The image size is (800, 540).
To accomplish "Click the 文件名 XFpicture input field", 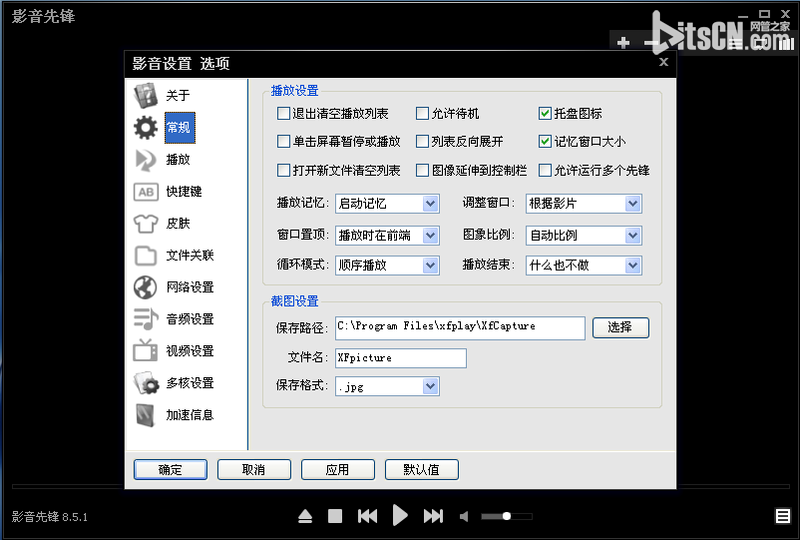I will point(401,358).
